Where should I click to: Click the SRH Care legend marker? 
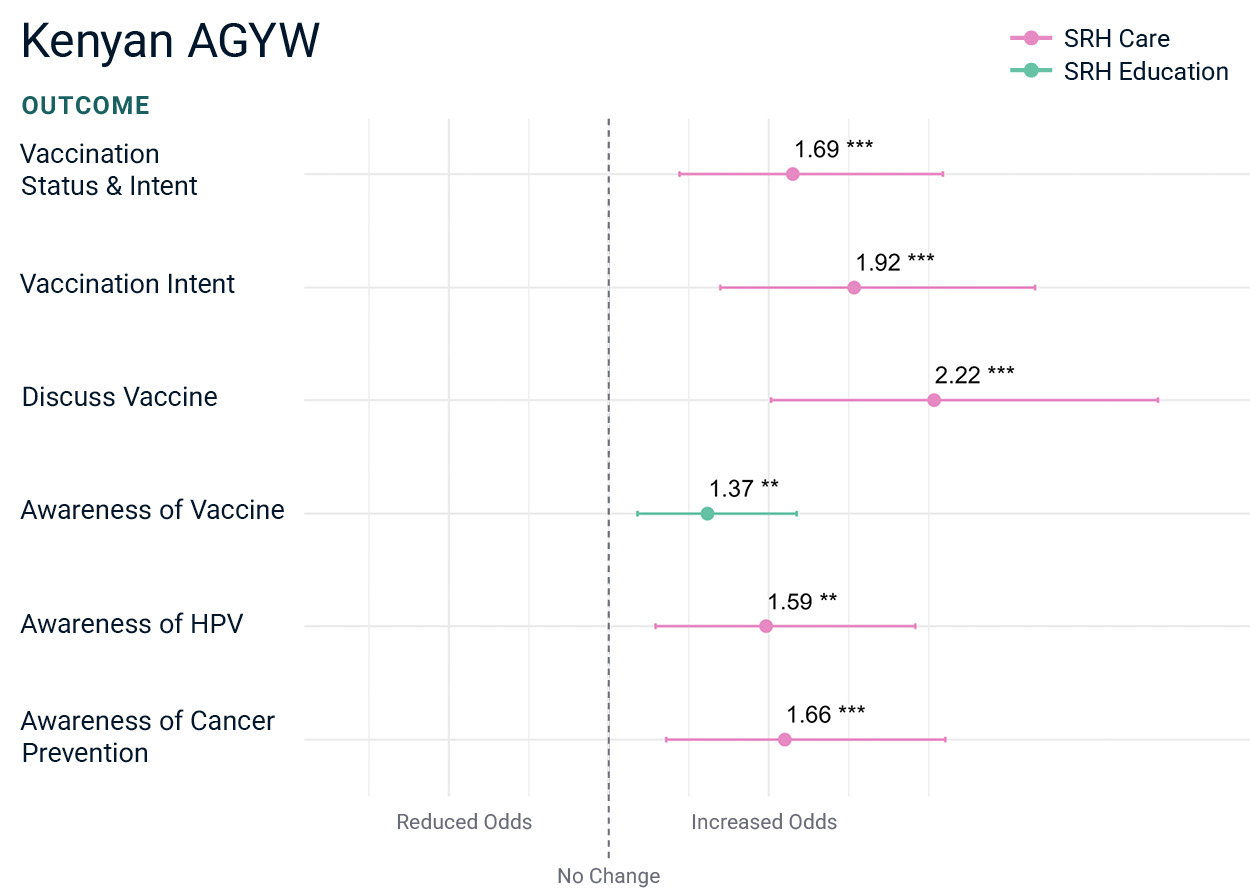point(1031,39)
